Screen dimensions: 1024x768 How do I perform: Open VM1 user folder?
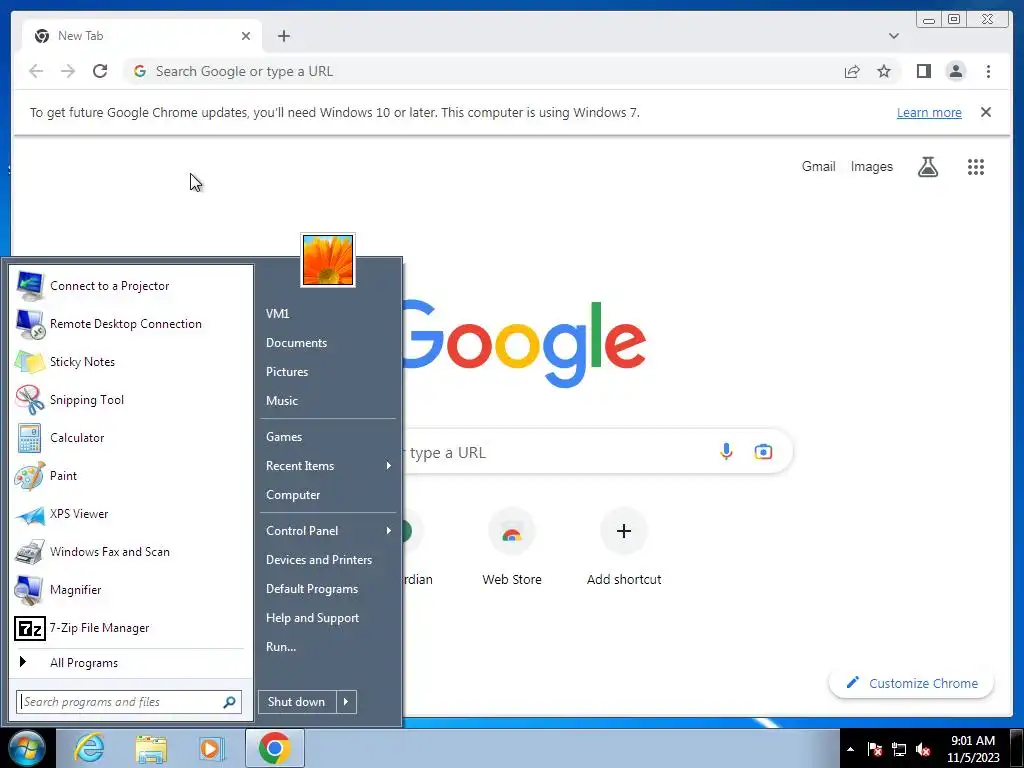[328, 313]
